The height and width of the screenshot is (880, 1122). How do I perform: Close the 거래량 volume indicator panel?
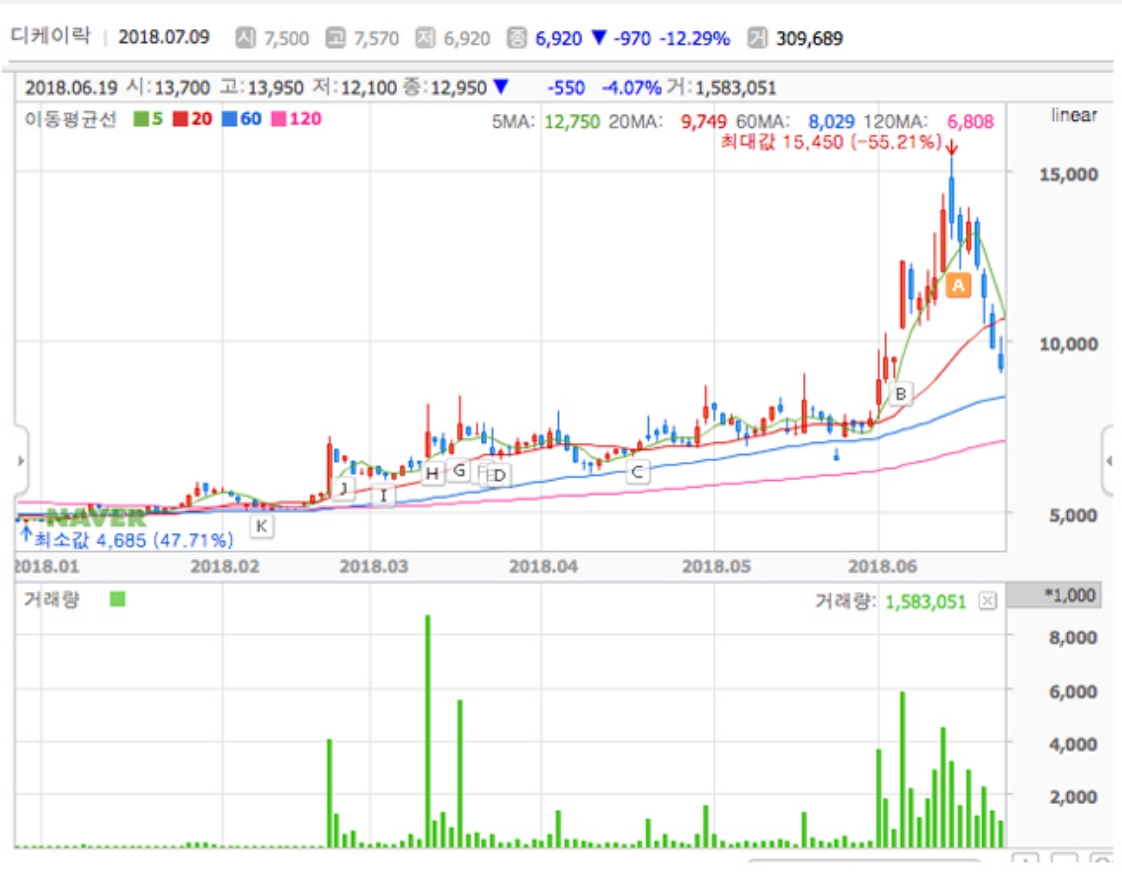987,601
